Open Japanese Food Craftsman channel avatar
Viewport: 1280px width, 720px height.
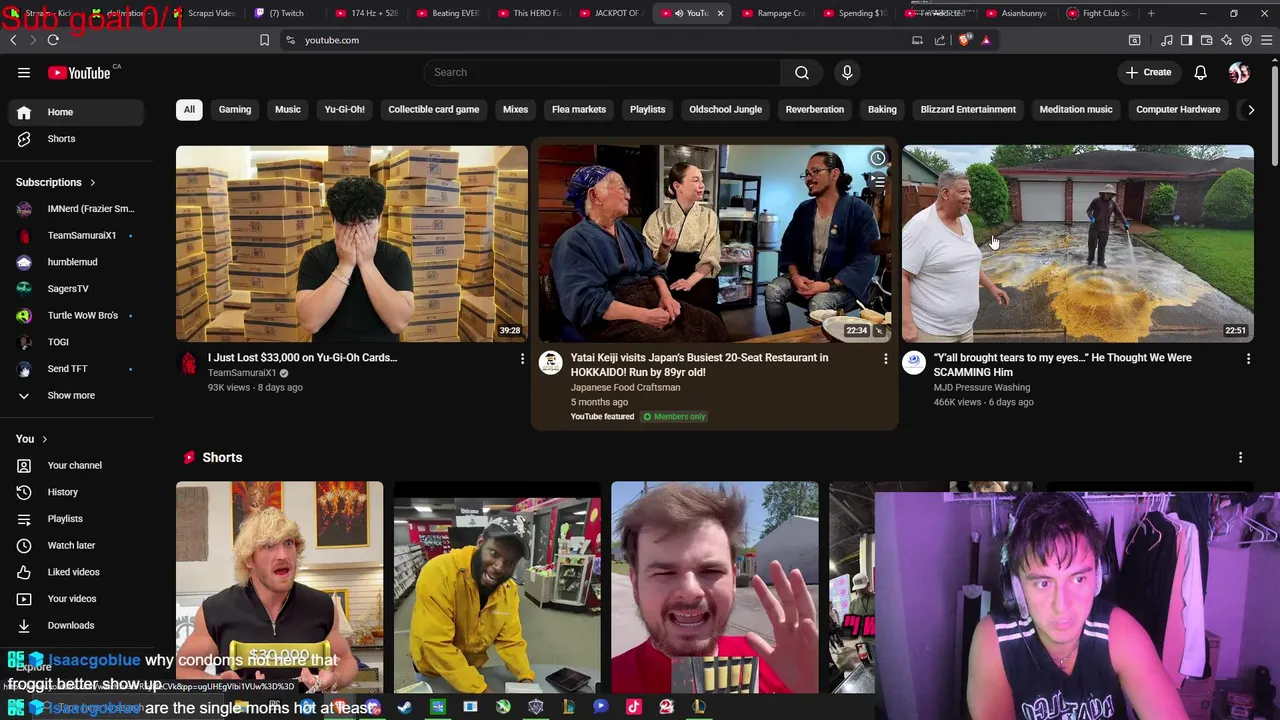(x=550, y=362)
